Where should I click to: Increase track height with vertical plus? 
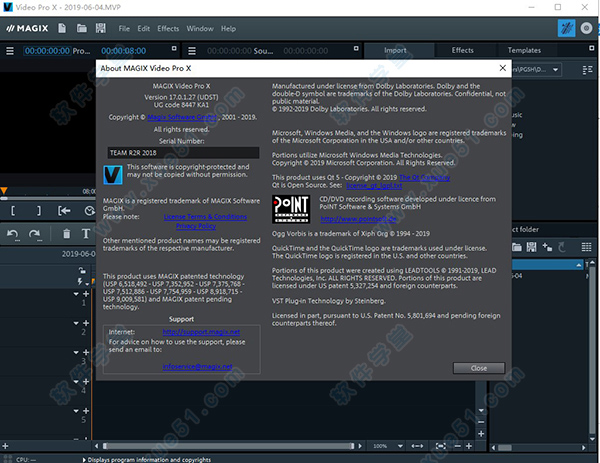[481, 434]
